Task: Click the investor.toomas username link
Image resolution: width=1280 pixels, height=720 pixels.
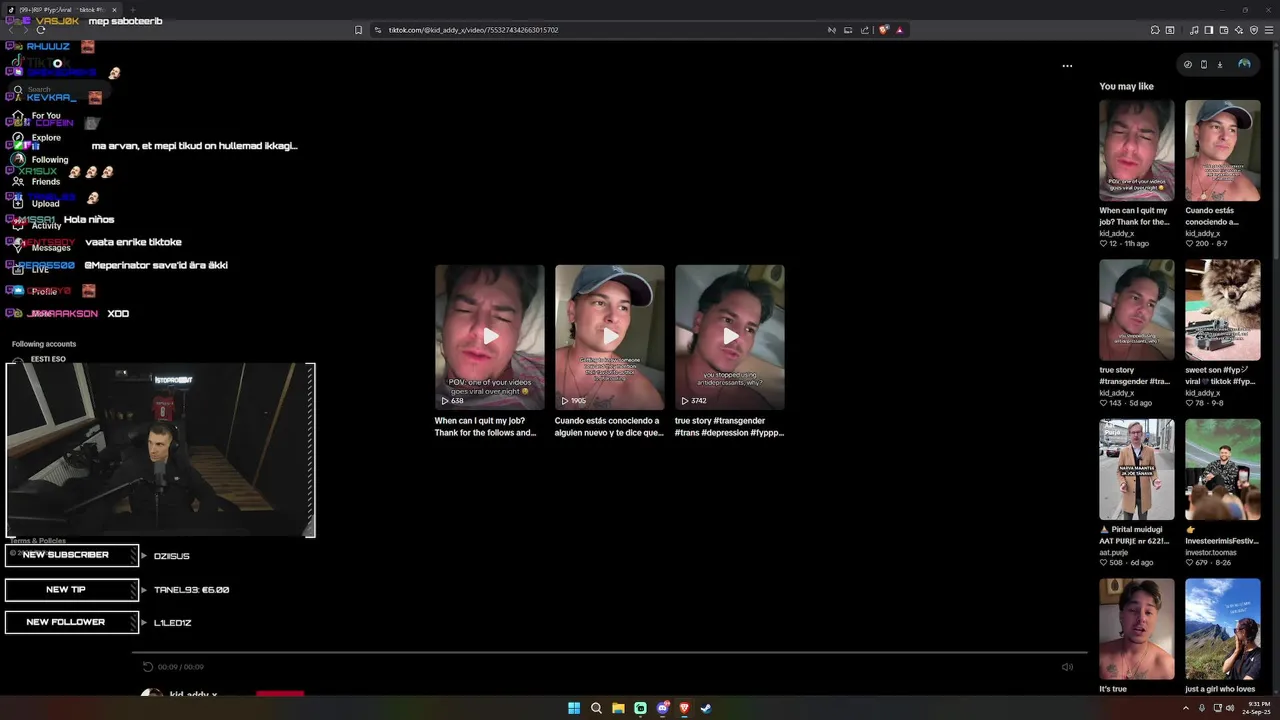Action: (1209, 552)
